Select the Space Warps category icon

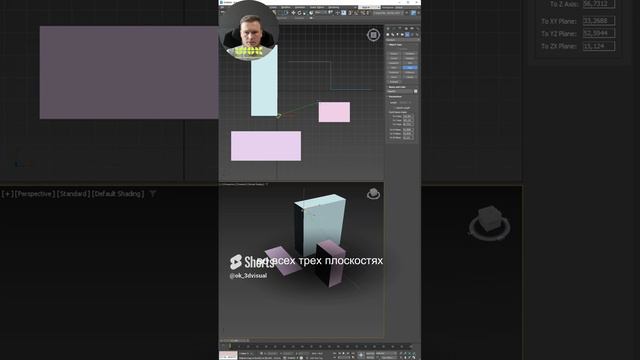click(413, 34)
